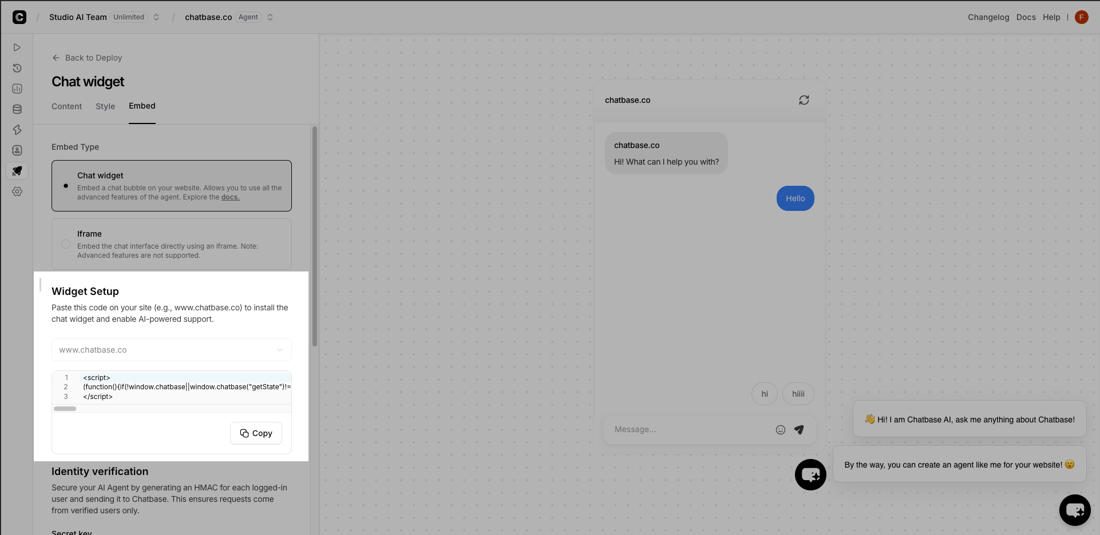Open the Contacts person icon
The image size is (1100, 535).
[x=17, y=150]
